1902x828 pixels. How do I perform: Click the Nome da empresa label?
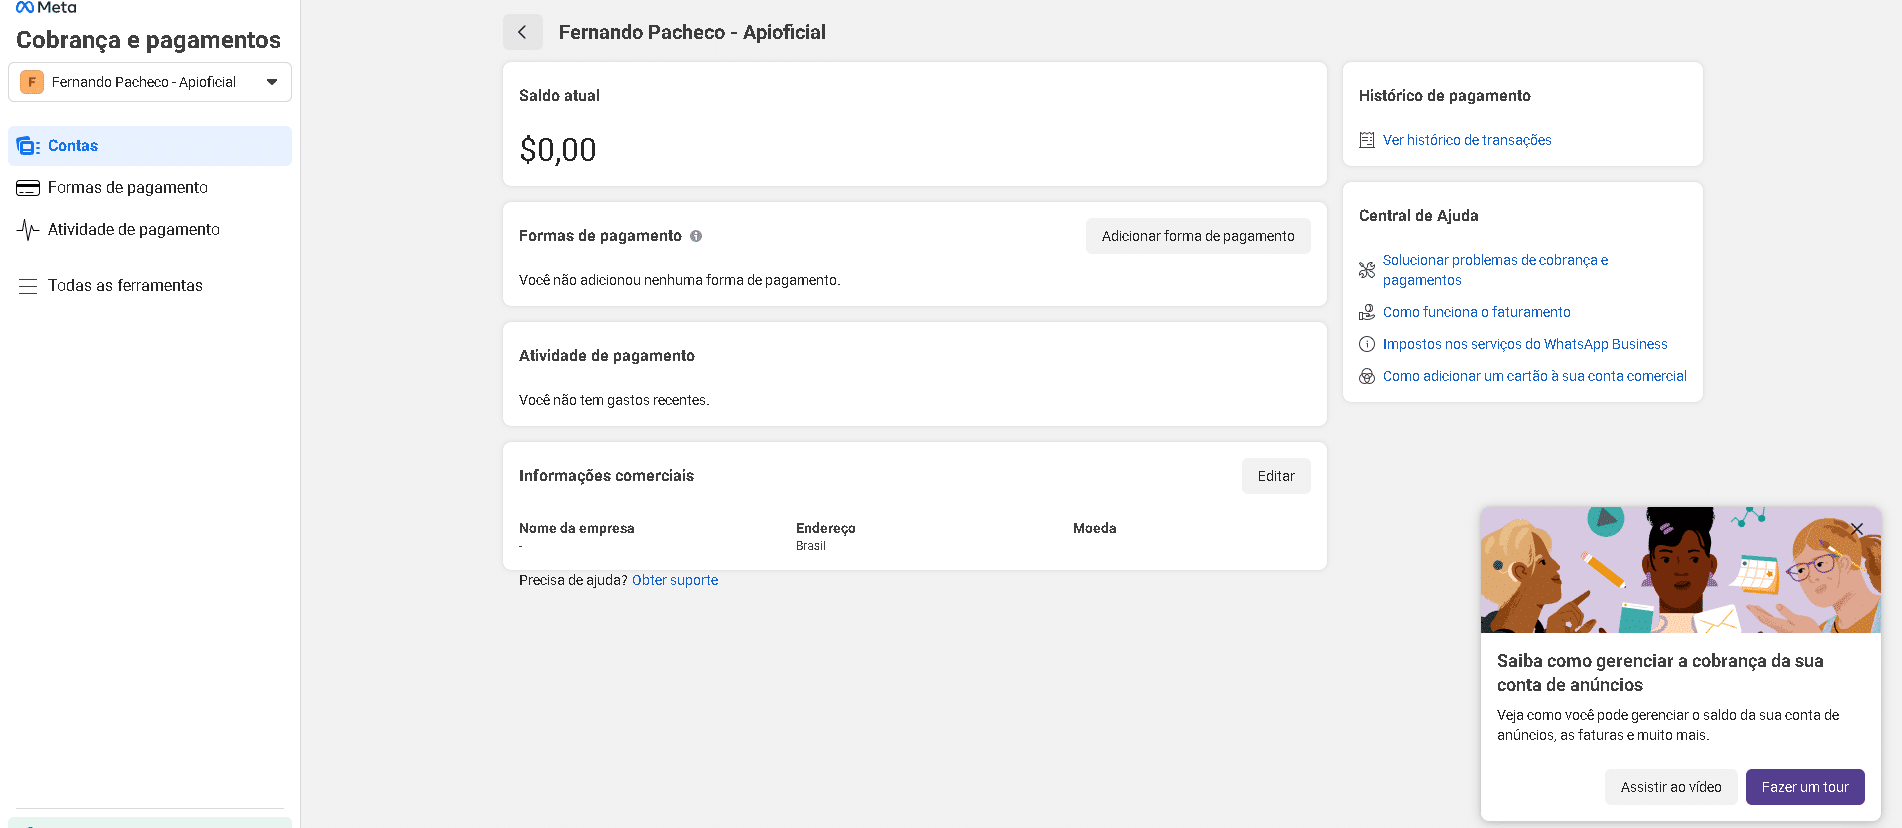(x=577, y=528)
